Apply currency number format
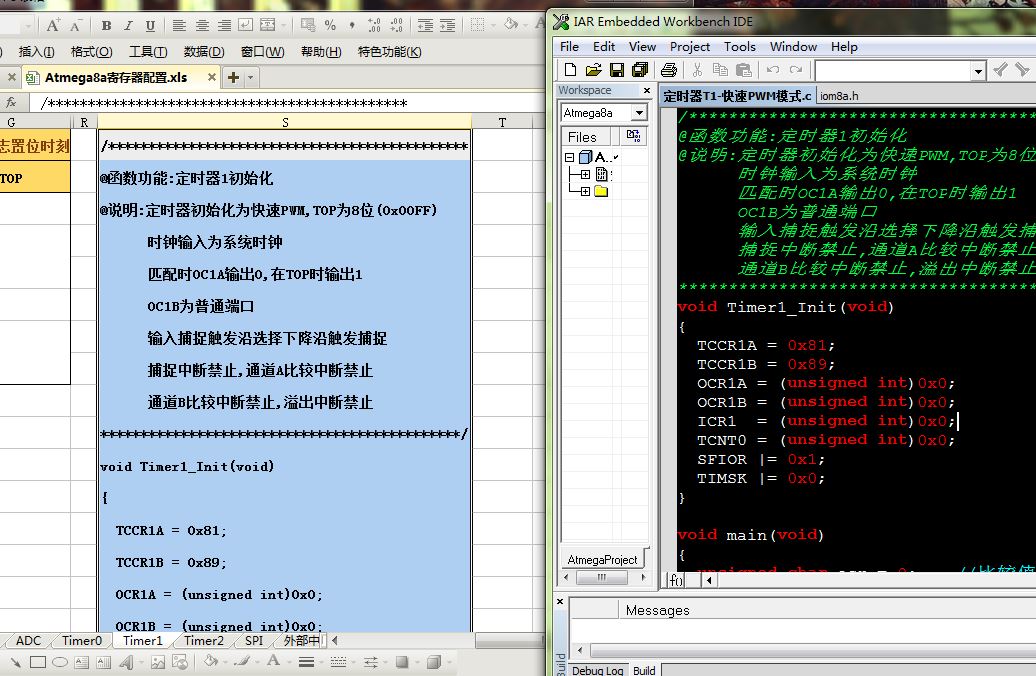This screenshot has width=1036, height=676. [308, 26]
